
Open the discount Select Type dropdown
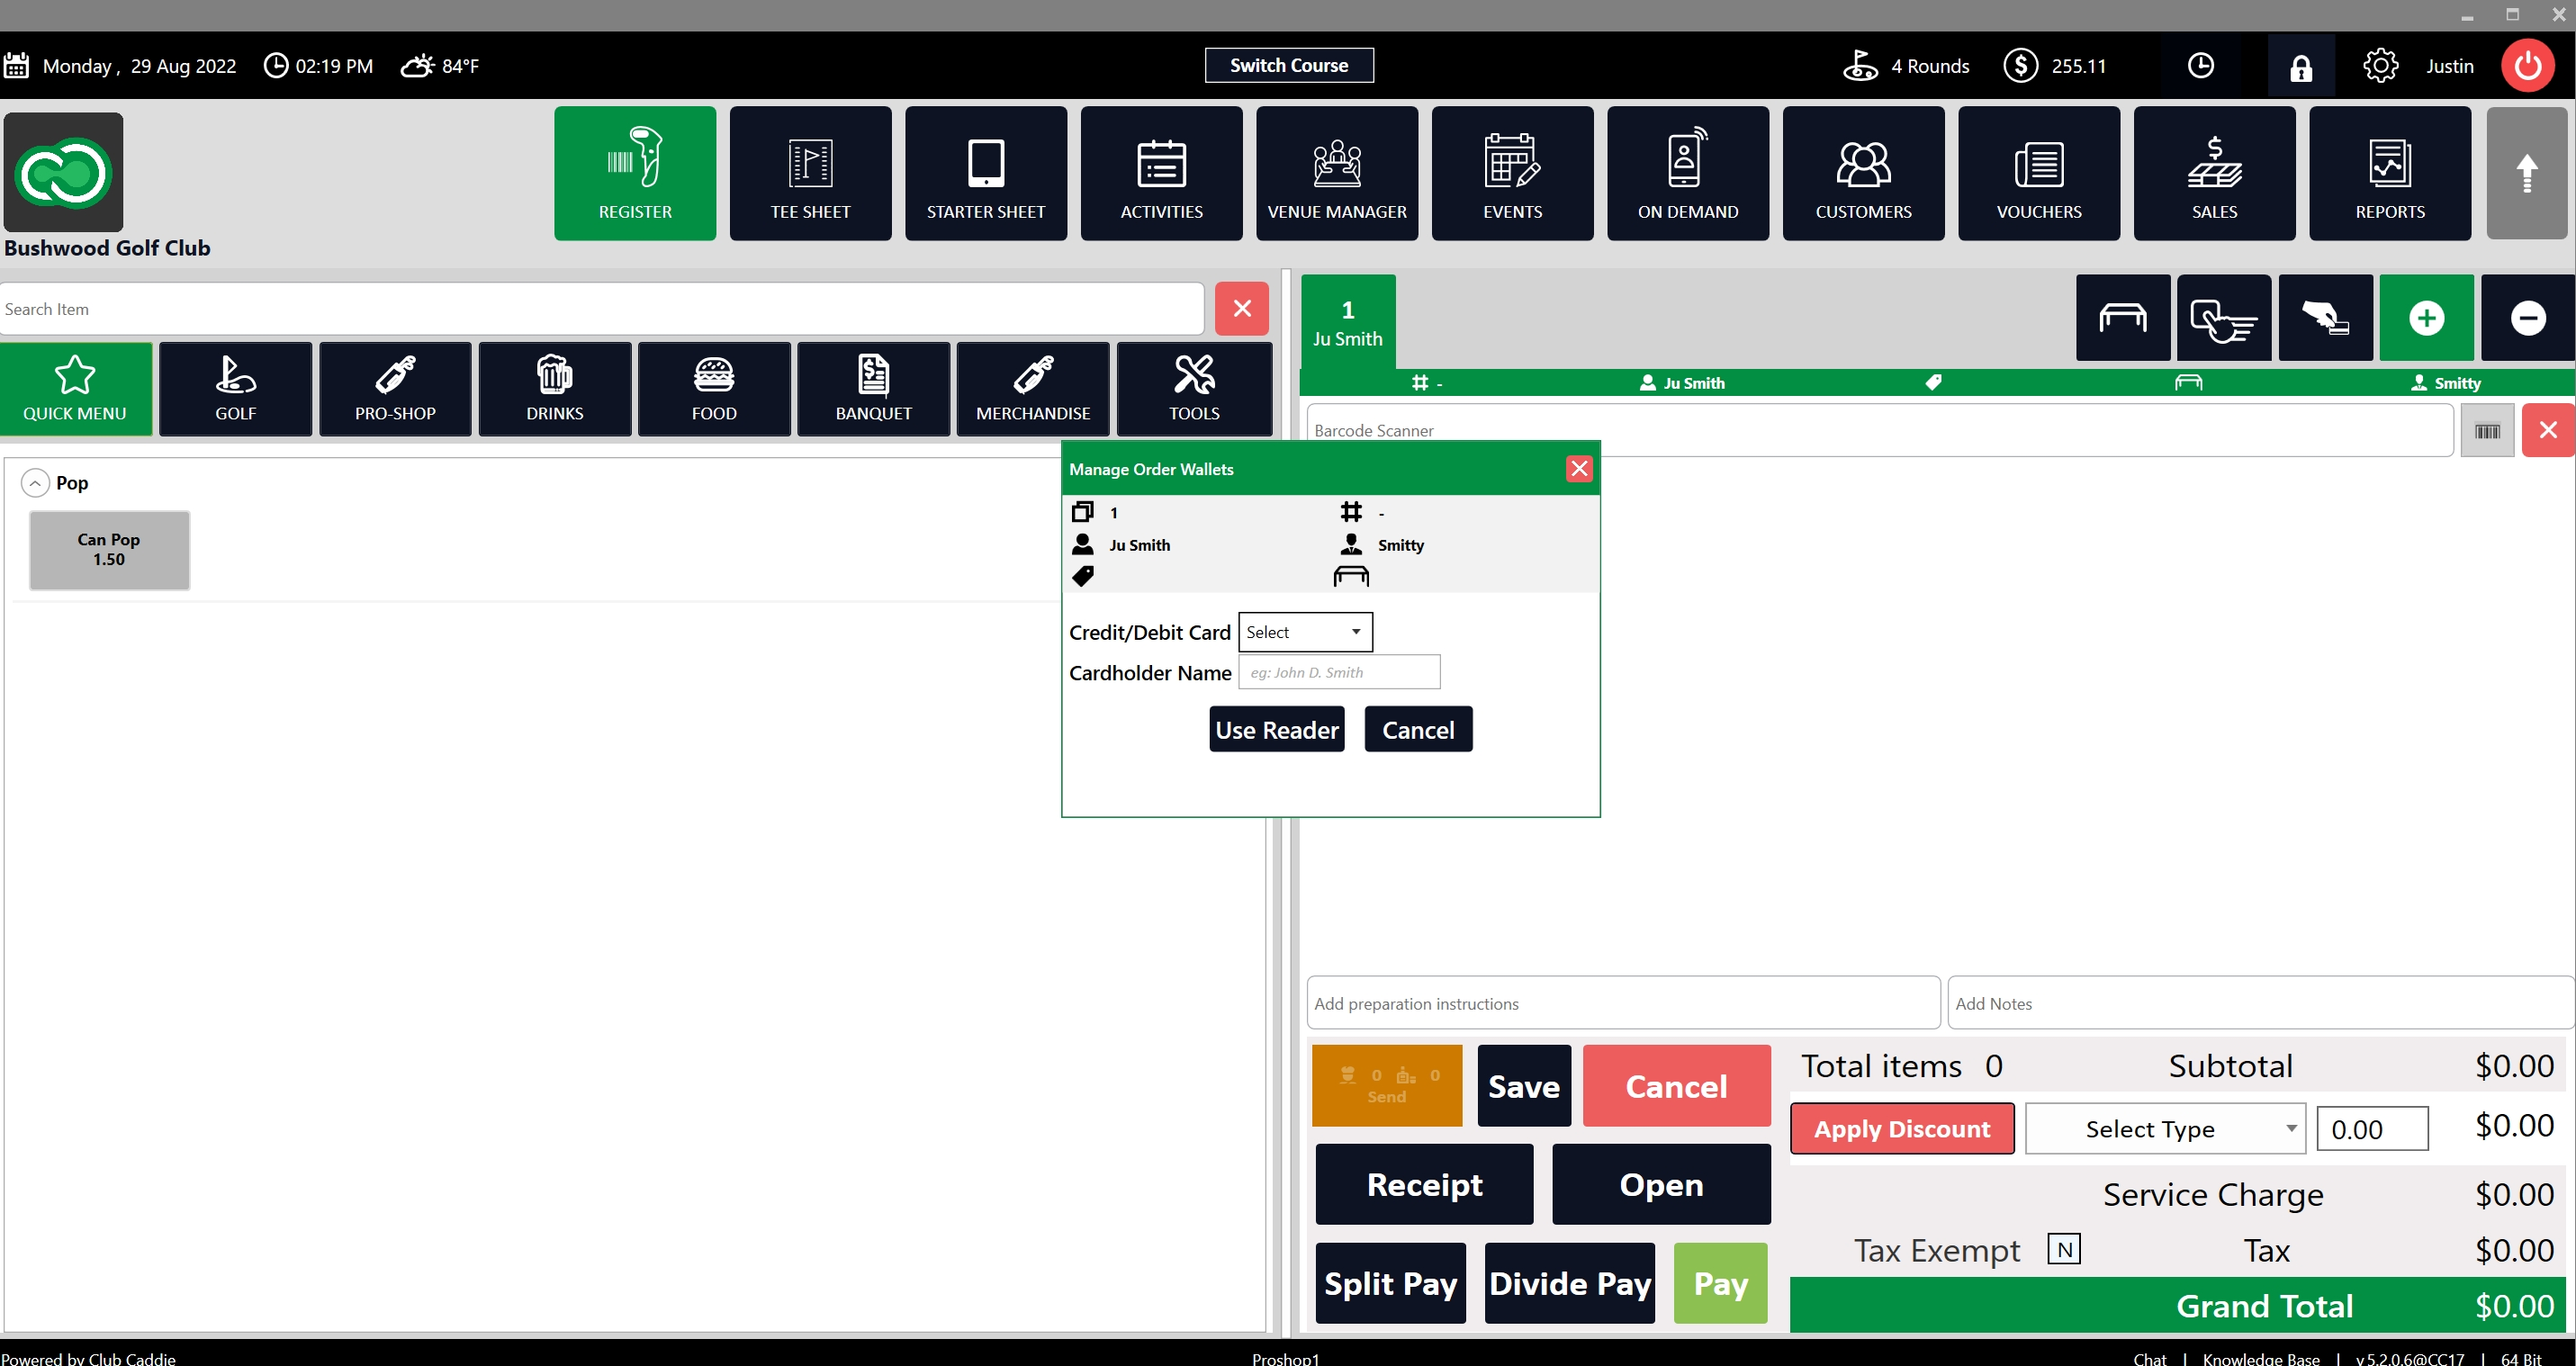coord(2165,1129)
